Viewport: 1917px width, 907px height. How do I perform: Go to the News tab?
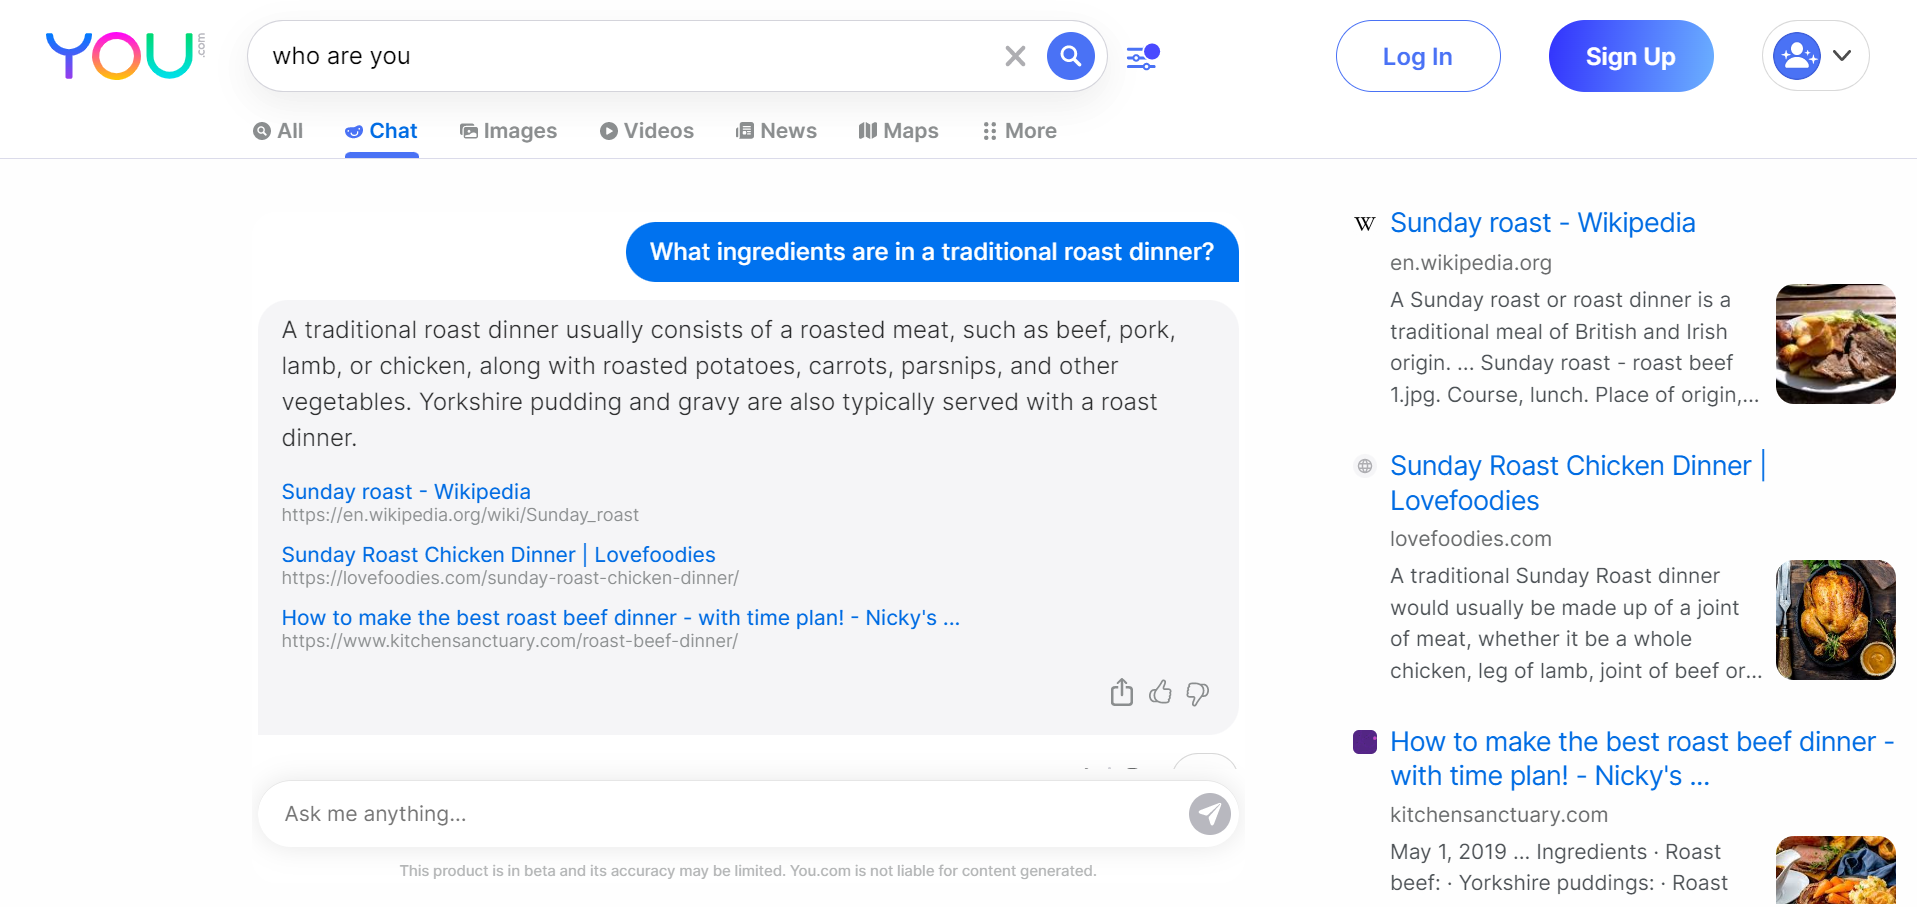click(776, 131)
